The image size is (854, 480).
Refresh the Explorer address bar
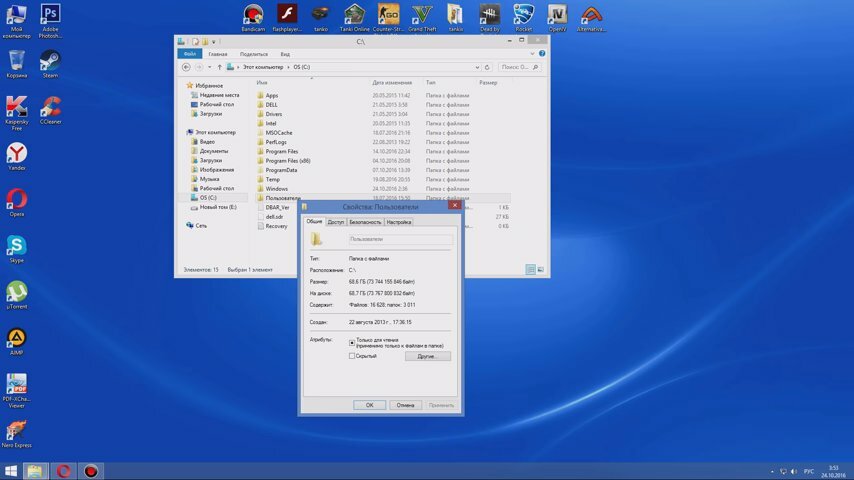pyautogui.click(x=487, y=67)
